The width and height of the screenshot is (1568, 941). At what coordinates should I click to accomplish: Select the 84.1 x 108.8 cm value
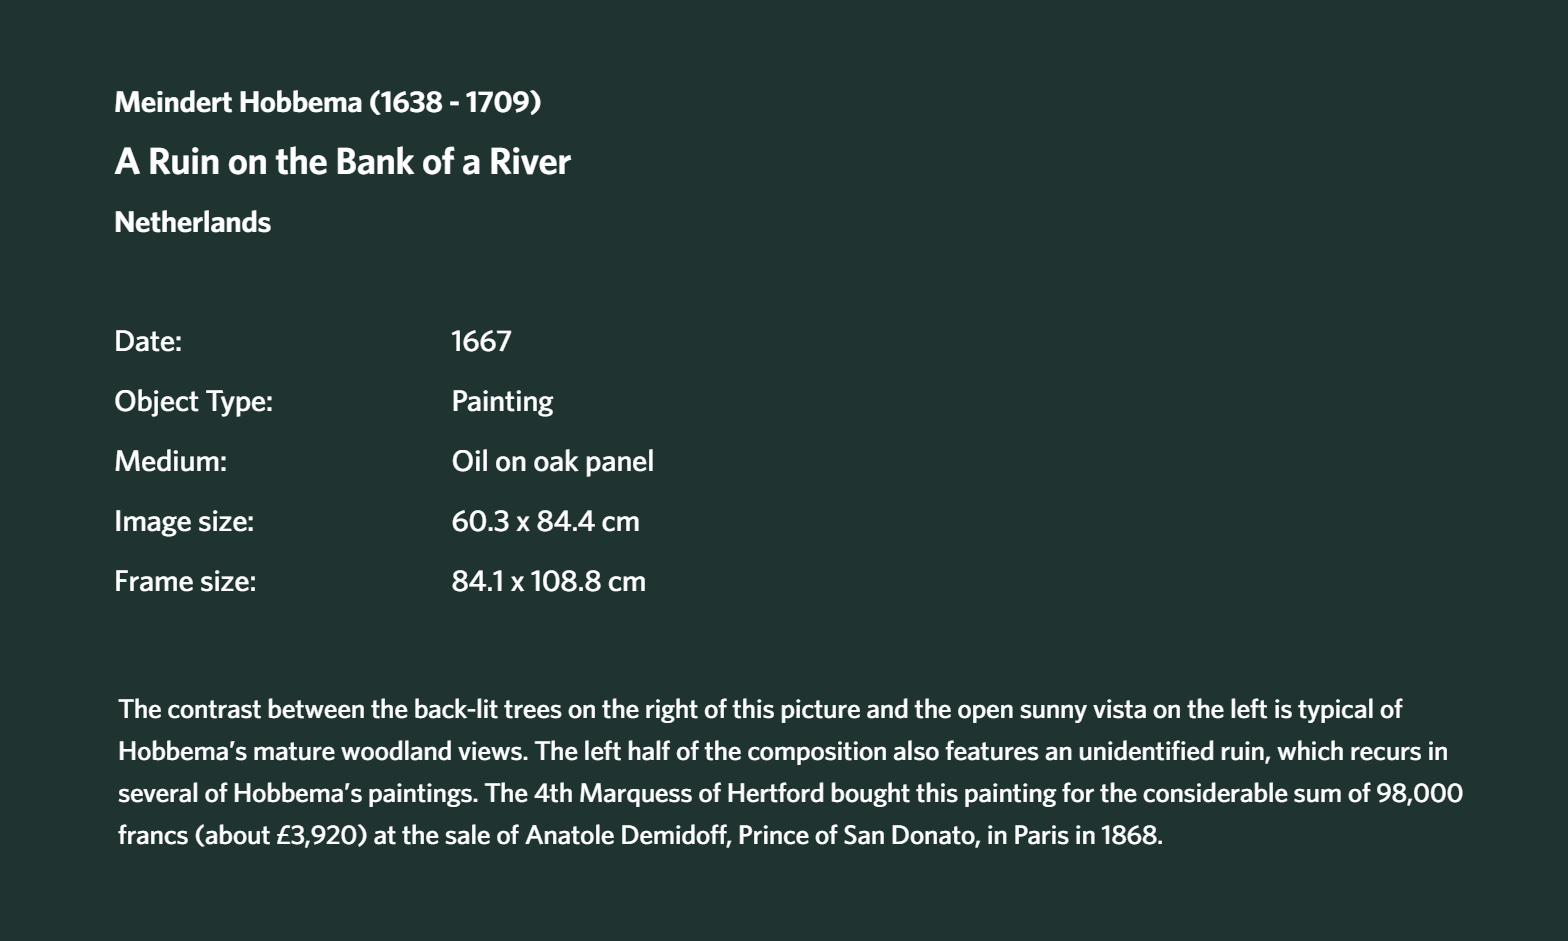[548, 581]
